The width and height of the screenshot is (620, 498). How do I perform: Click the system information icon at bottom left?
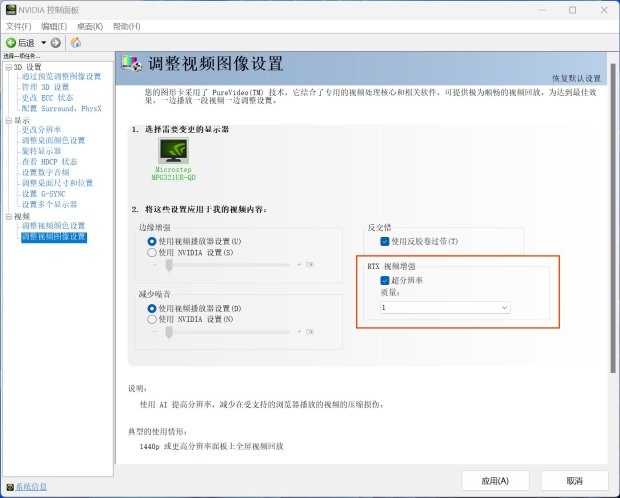[x=10, y=487]
